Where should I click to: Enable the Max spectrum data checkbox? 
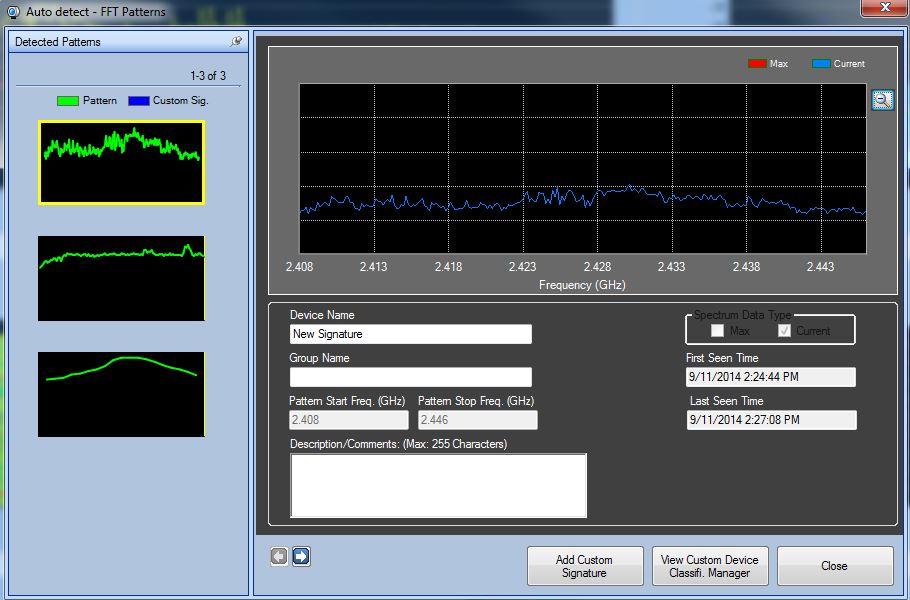[717, 331]
